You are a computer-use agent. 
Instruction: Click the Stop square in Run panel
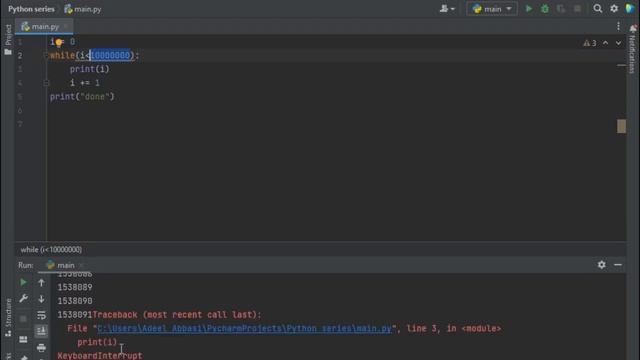point(23,318)
